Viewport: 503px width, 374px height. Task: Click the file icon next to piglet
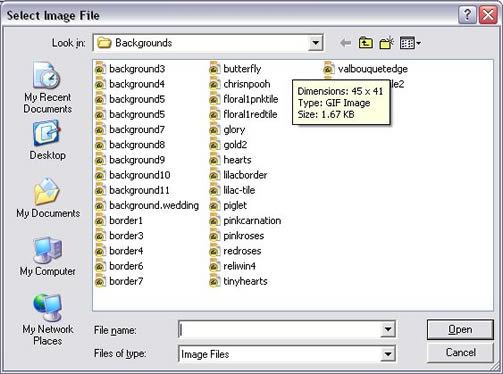214,205
